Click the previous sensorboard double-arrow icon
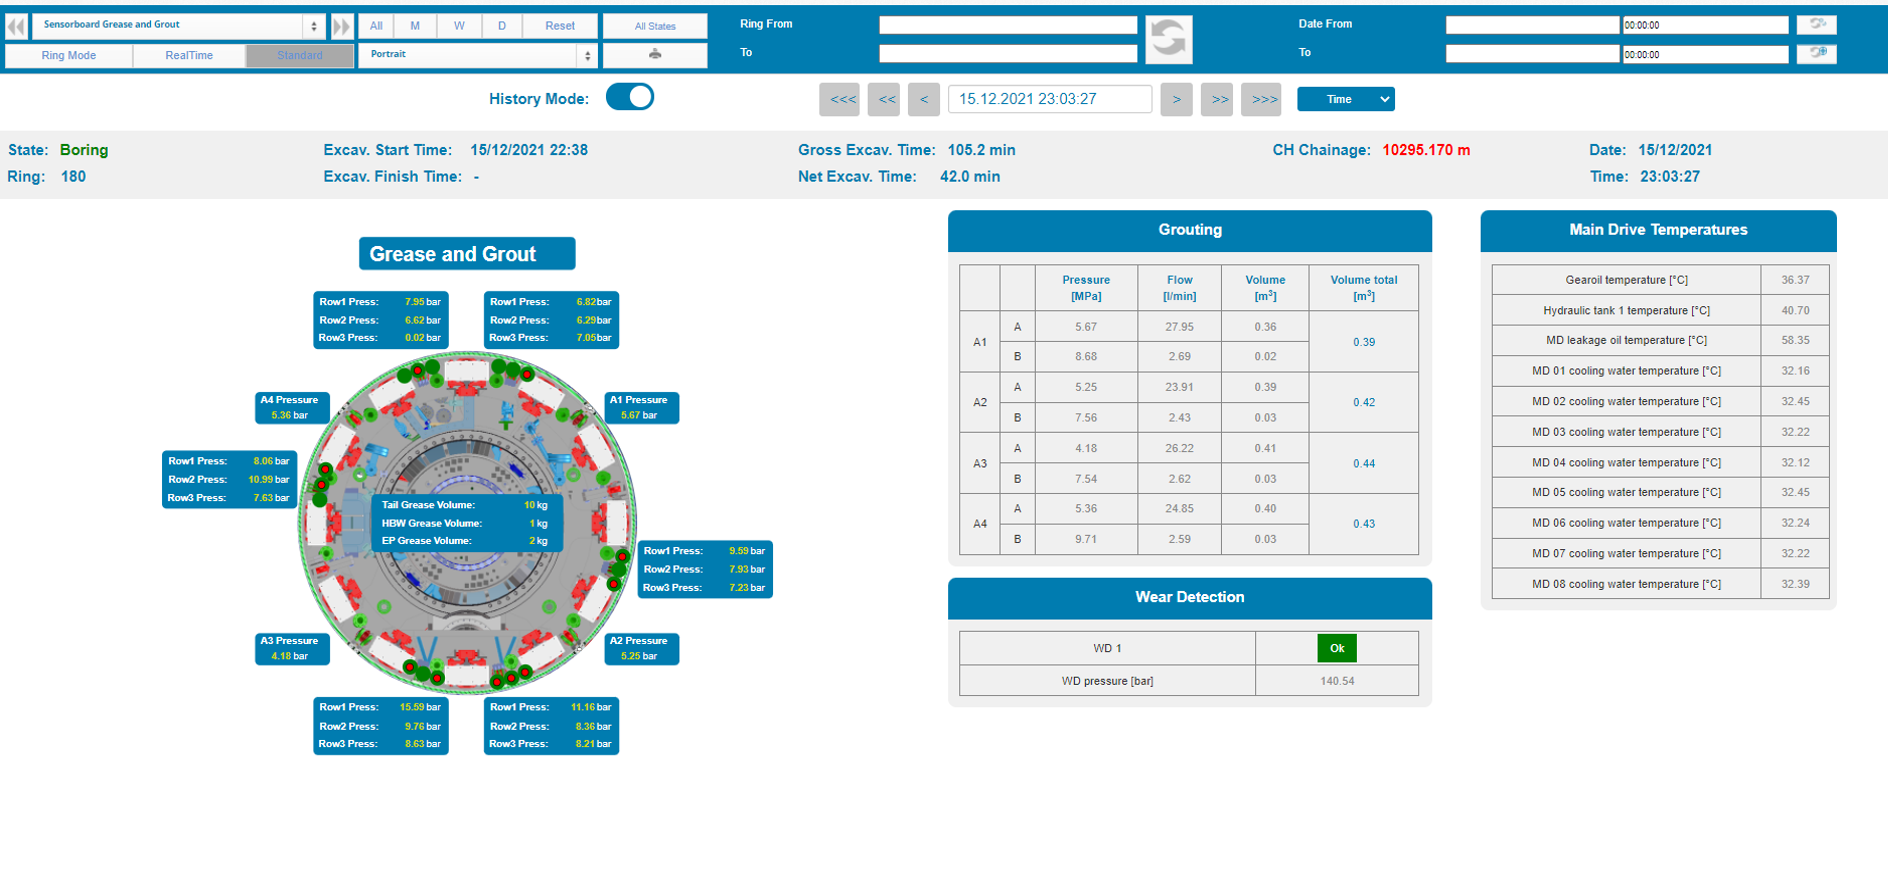Screen dimensions: 1888x877 (16, 26)
